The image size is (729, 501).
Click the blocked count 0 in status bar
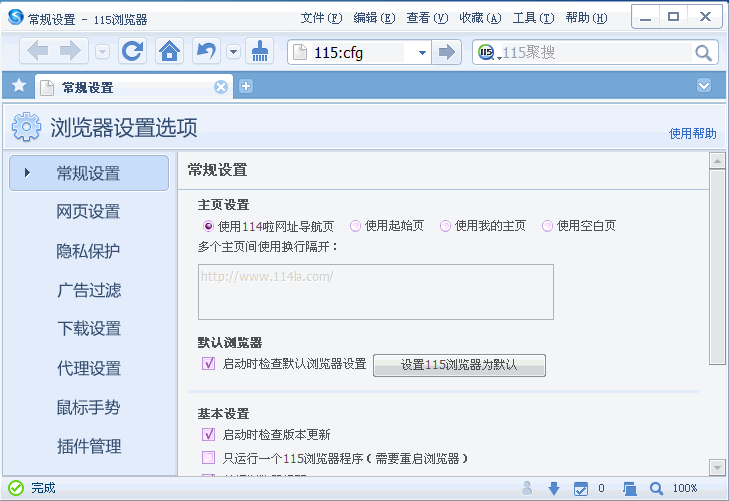601,488
